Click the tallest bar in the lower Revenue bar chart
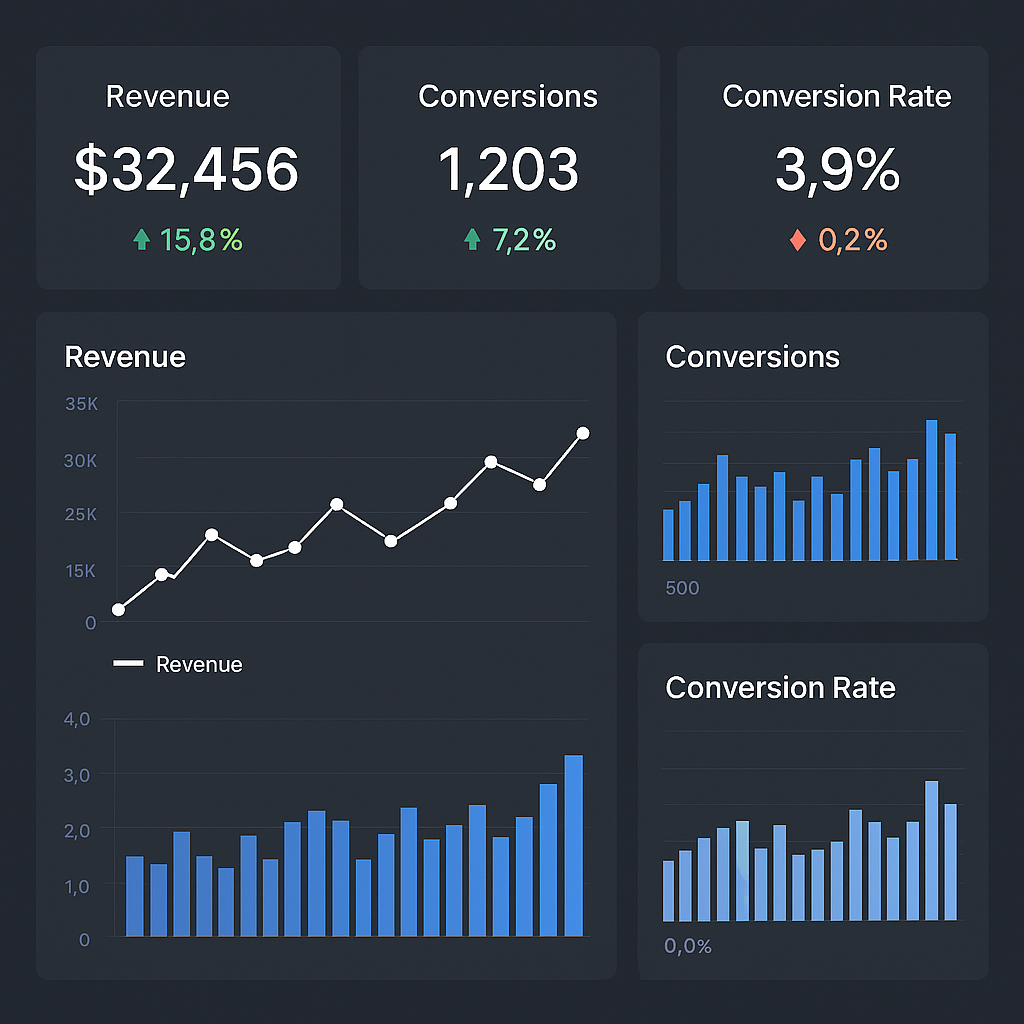Screen dimensions: 1024x1024 pyautogui.click(x=573, y=845)
